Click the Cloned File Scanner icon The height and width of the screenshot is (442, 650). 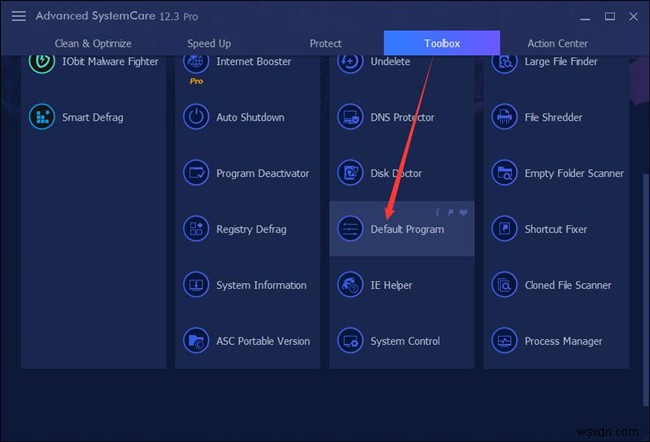pyautogui.click(x=504, y=285)
